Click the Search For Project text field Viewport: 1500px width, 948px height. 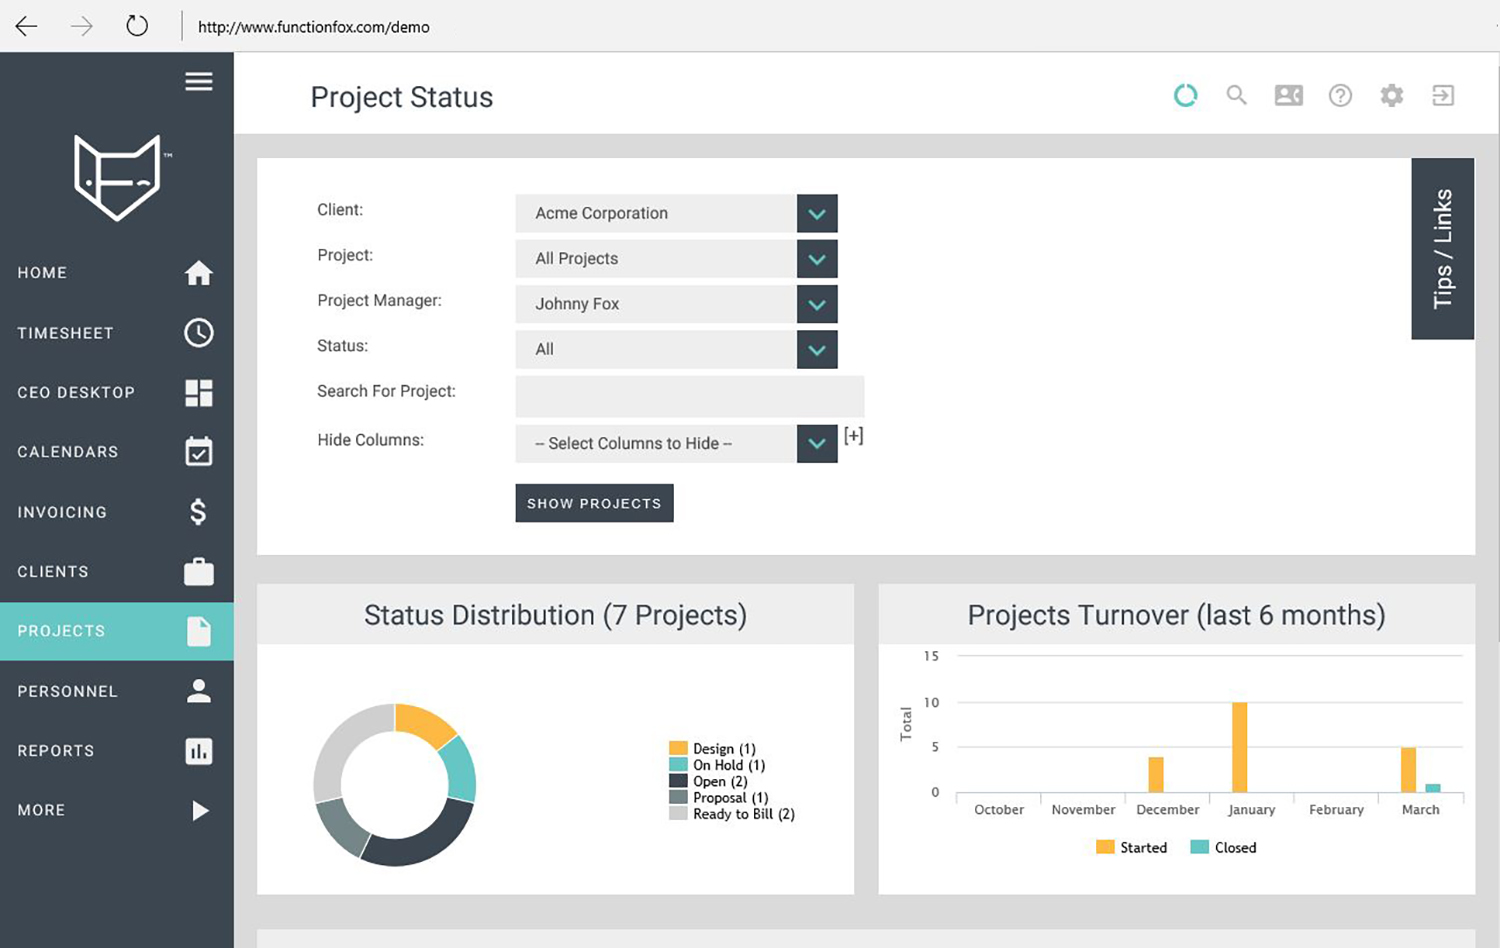point(689,396)
